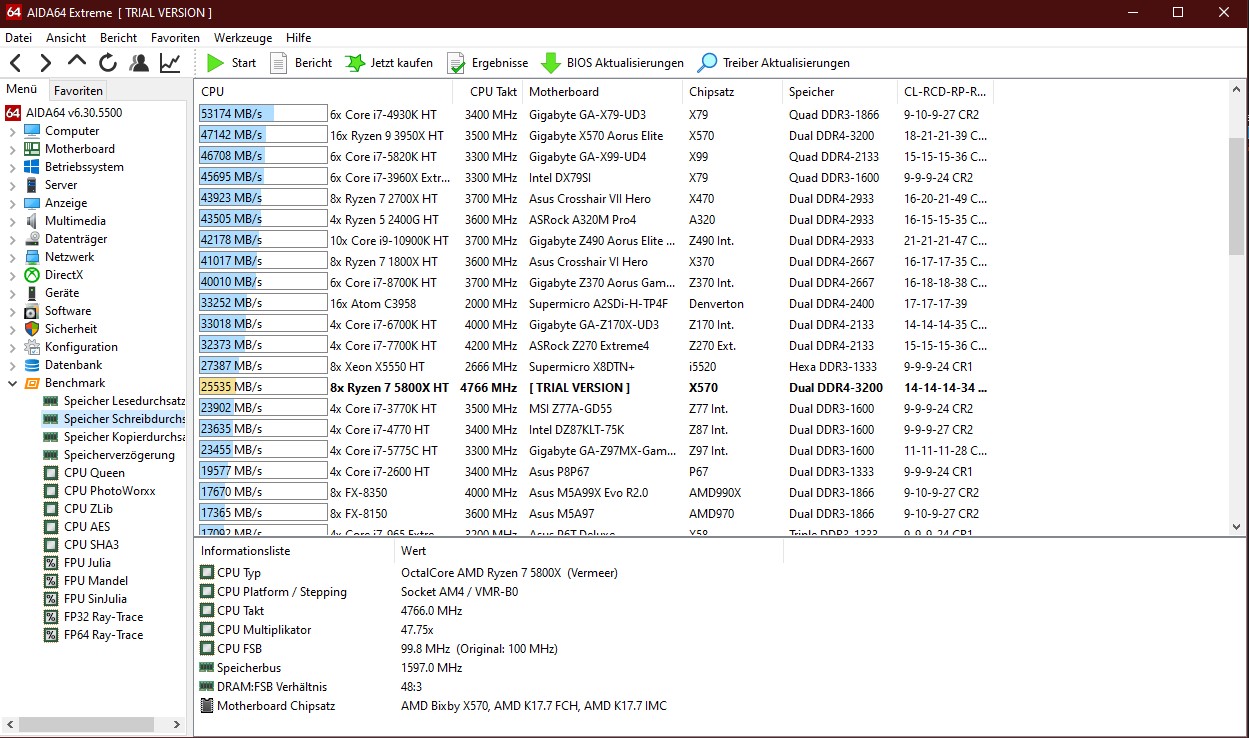This screenshot has width=1249, height=738.
Task: Go back with the left arrow icon
Action: click(15, 63)
